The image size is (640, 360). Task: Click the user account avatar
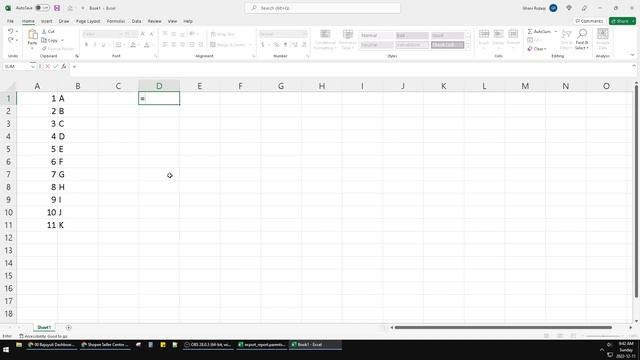tap(553, 8)
